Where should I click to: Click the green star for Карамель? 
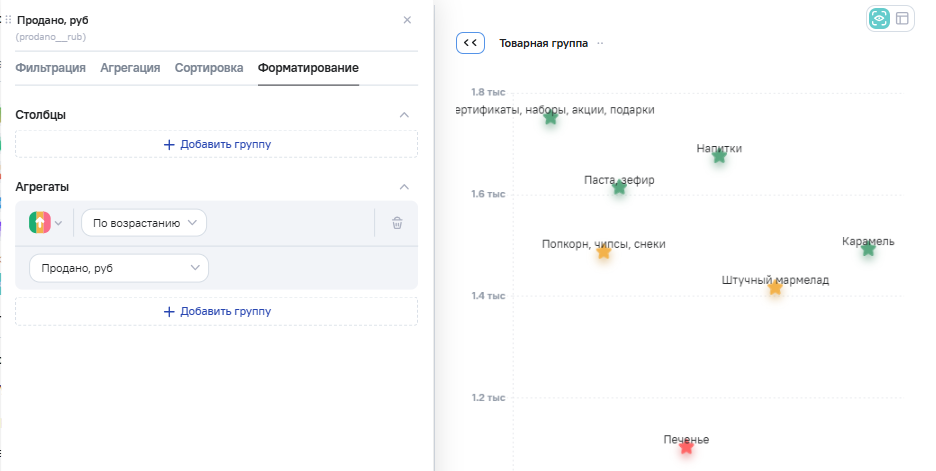click(868, 249)
